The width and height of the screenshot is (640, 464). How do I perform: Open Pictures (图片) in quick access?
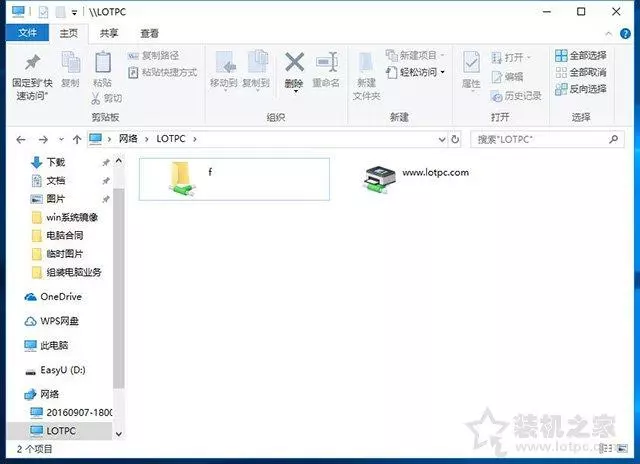pos(56,199)
